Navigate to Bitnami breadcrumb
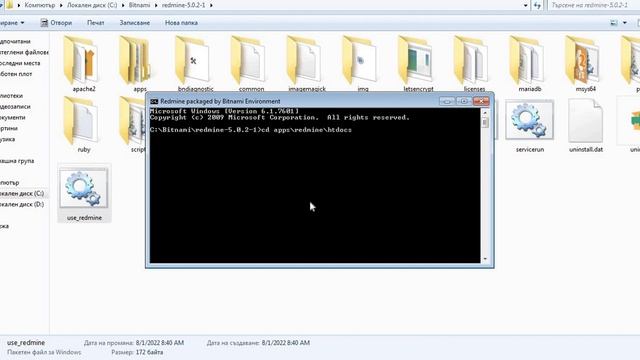Image resolution: width=640 pixels, height=360 pixels. [139, 5]
